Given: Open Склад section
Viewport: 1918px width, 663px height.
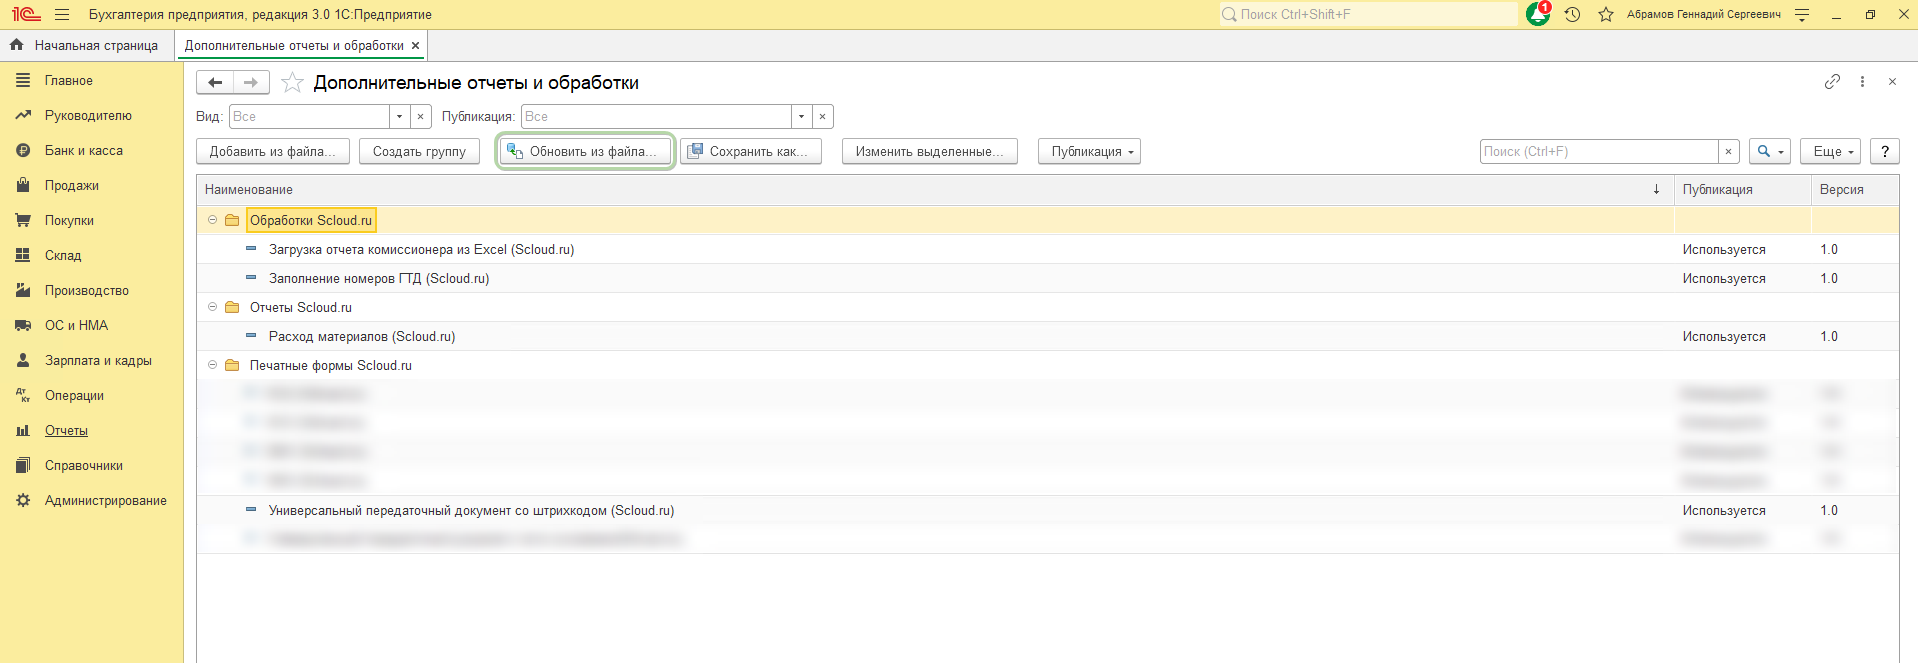Looking at the screenshot, I should pos(91,256).
